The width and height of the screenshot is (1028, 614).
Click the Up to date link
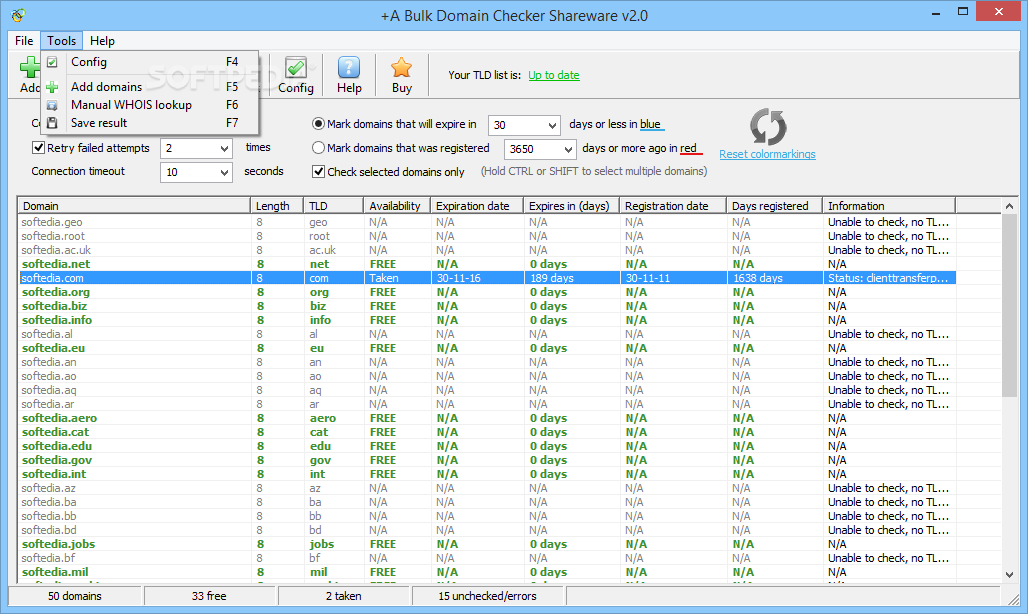(x=554, y=75)
